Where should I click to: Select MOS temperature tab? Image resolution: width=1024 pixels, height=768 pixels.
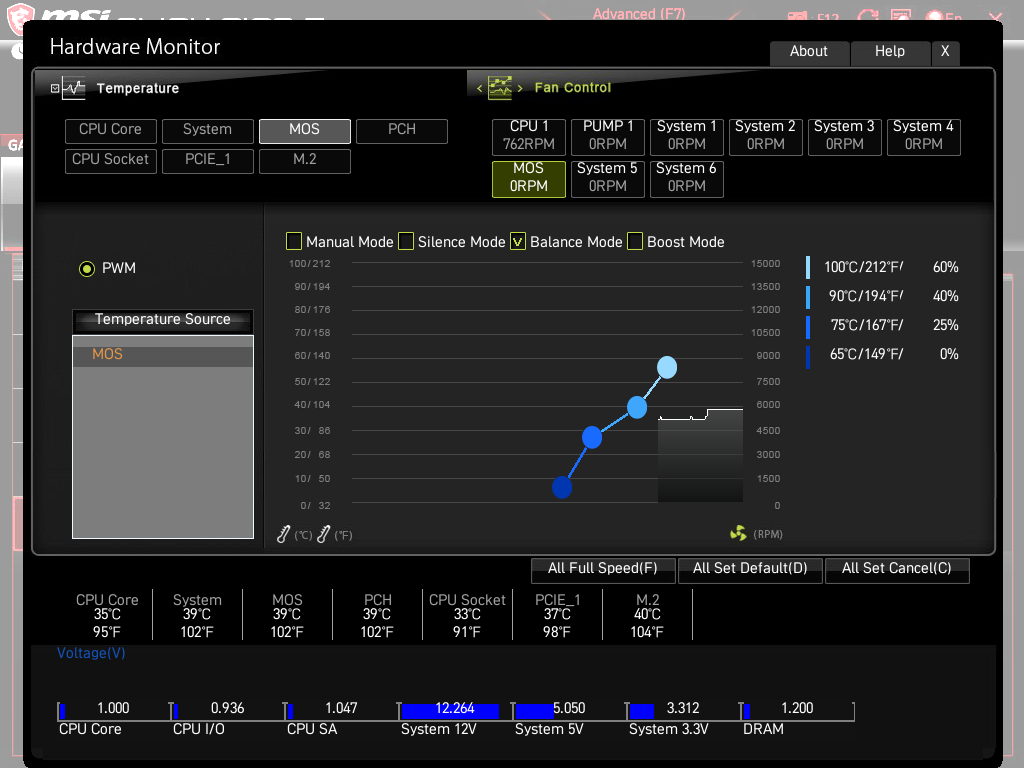coord(305,130)
